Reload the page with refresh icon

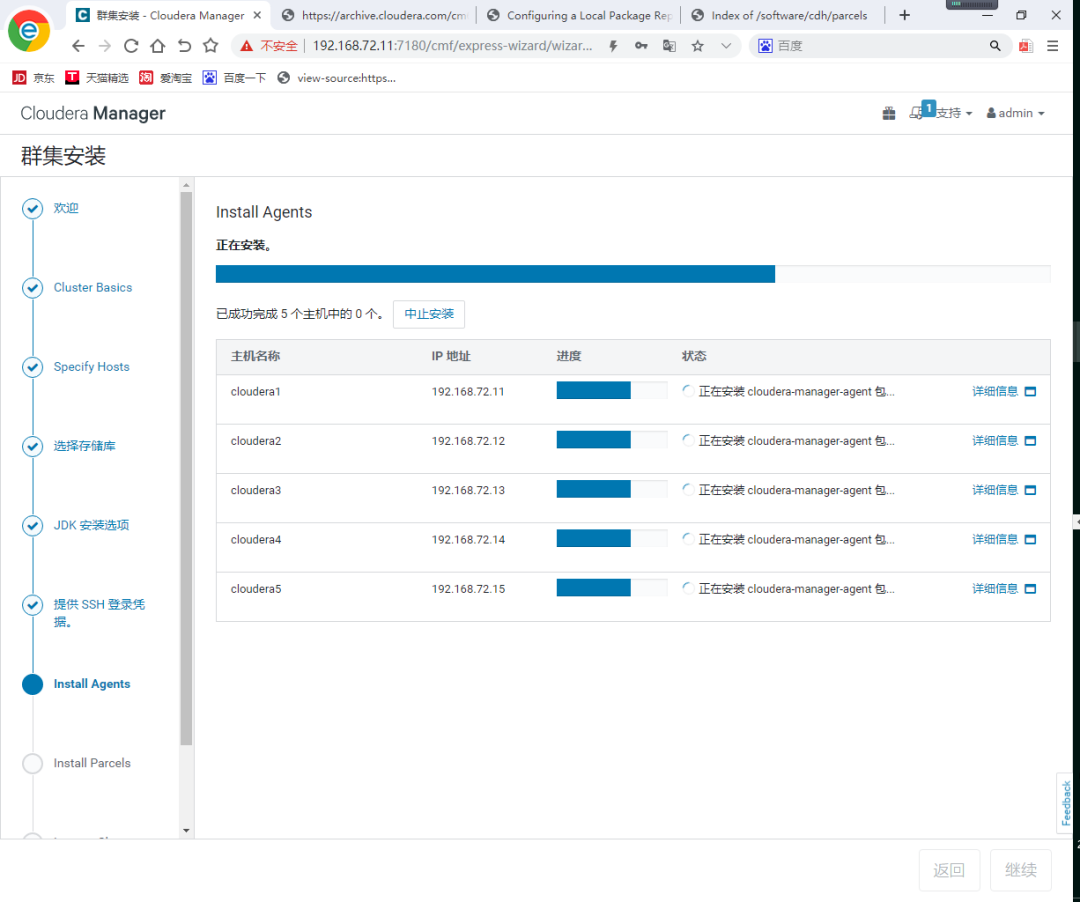[x=131, y=46]
